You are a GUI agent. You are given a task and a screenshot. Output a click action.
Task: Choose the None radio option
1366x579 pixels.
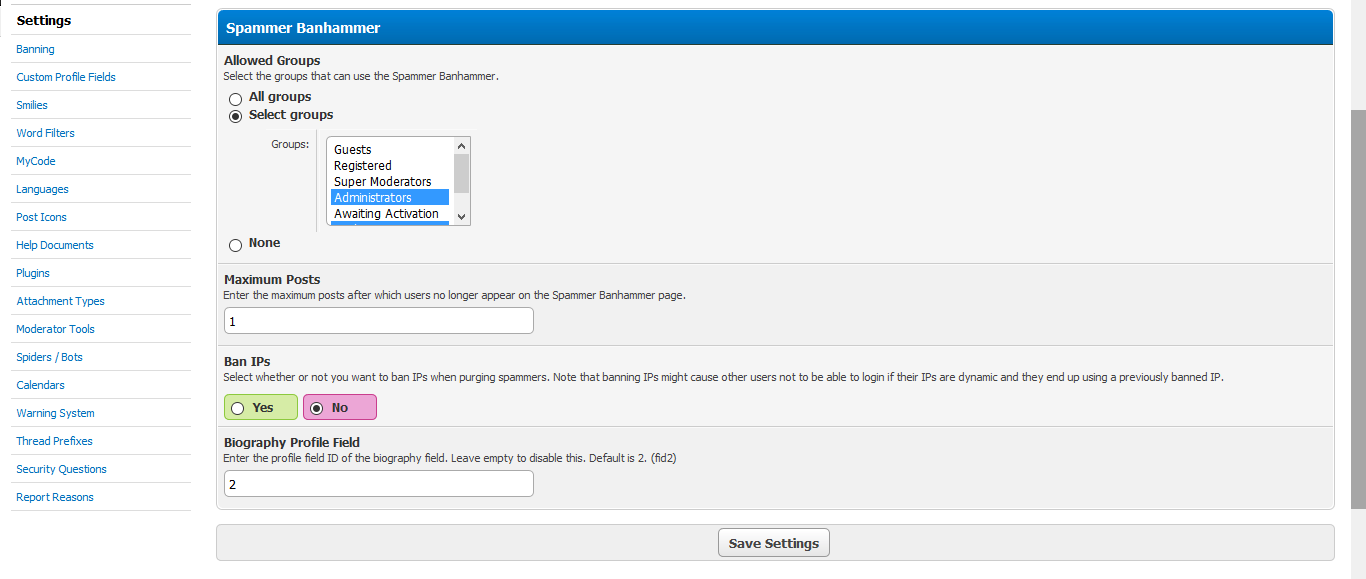click(236, 244)
